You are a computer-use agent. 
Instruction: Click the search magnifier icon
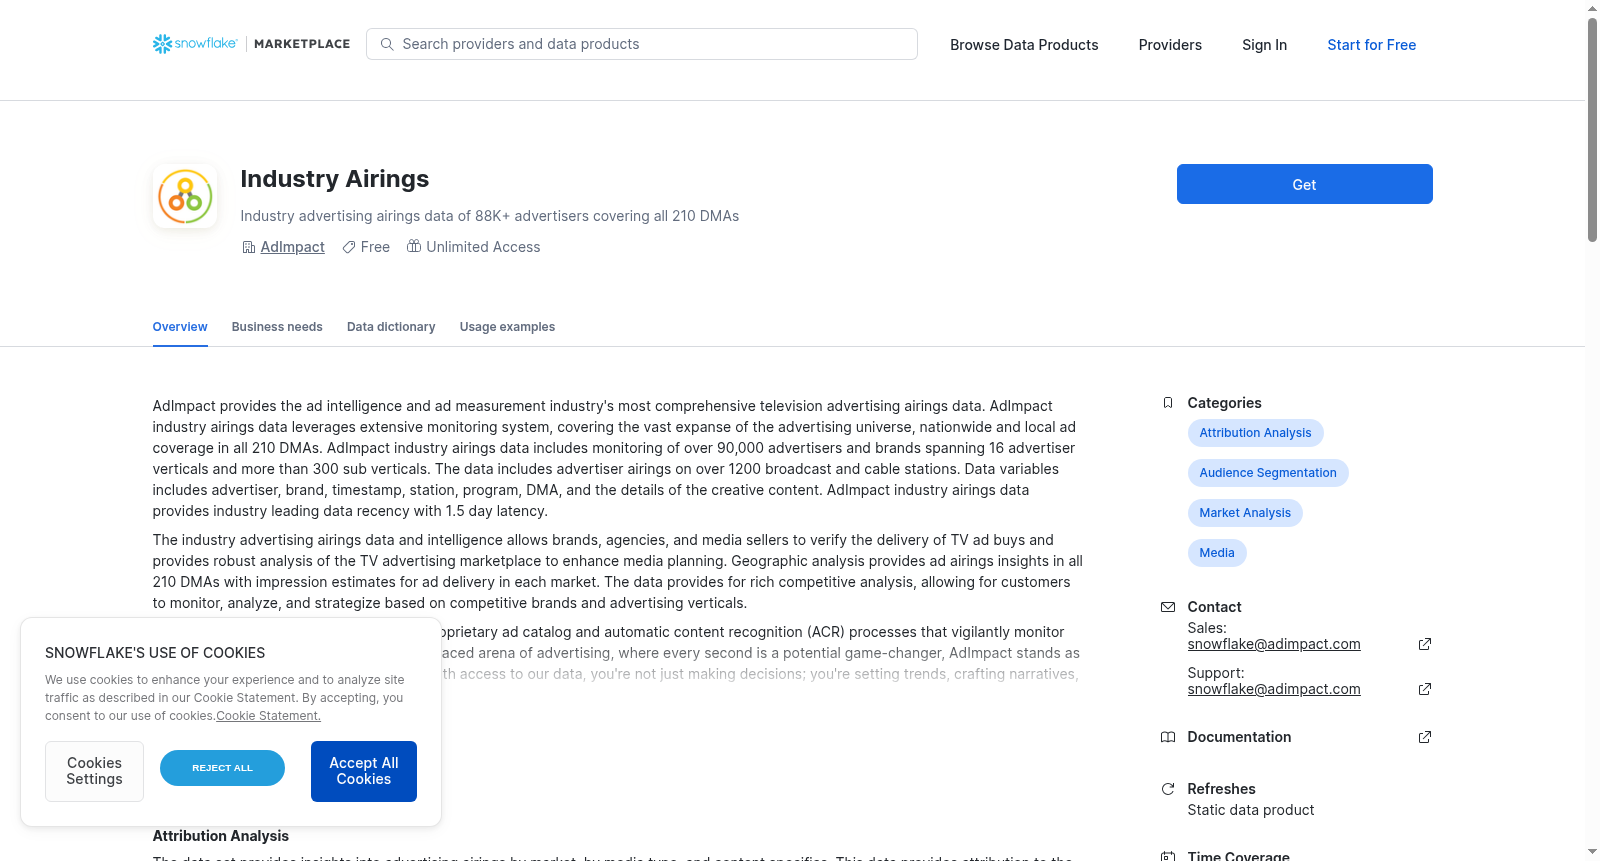point(387,44)
